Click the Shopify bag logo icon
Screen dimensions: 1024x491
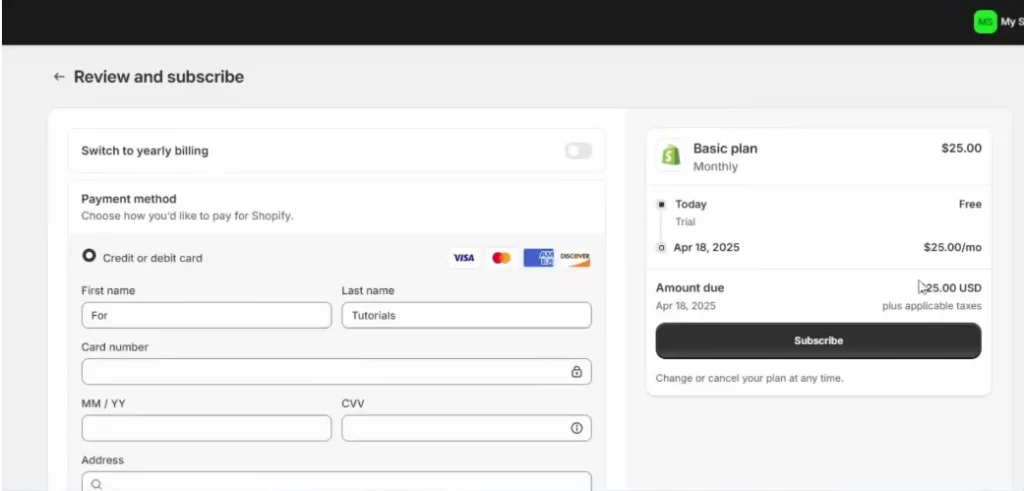[669, 155]
